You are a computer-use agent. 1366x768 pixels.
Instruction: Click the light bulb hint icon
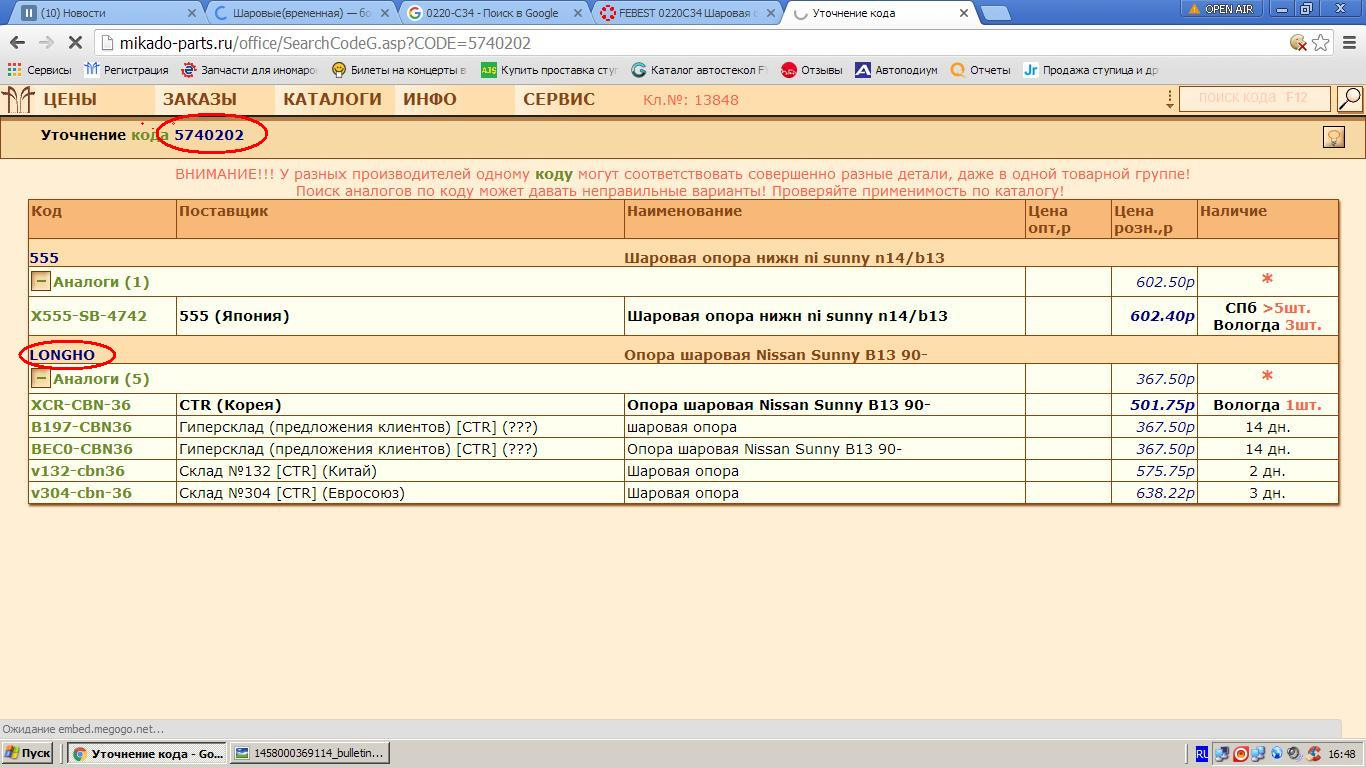[x=1334, y=137]
